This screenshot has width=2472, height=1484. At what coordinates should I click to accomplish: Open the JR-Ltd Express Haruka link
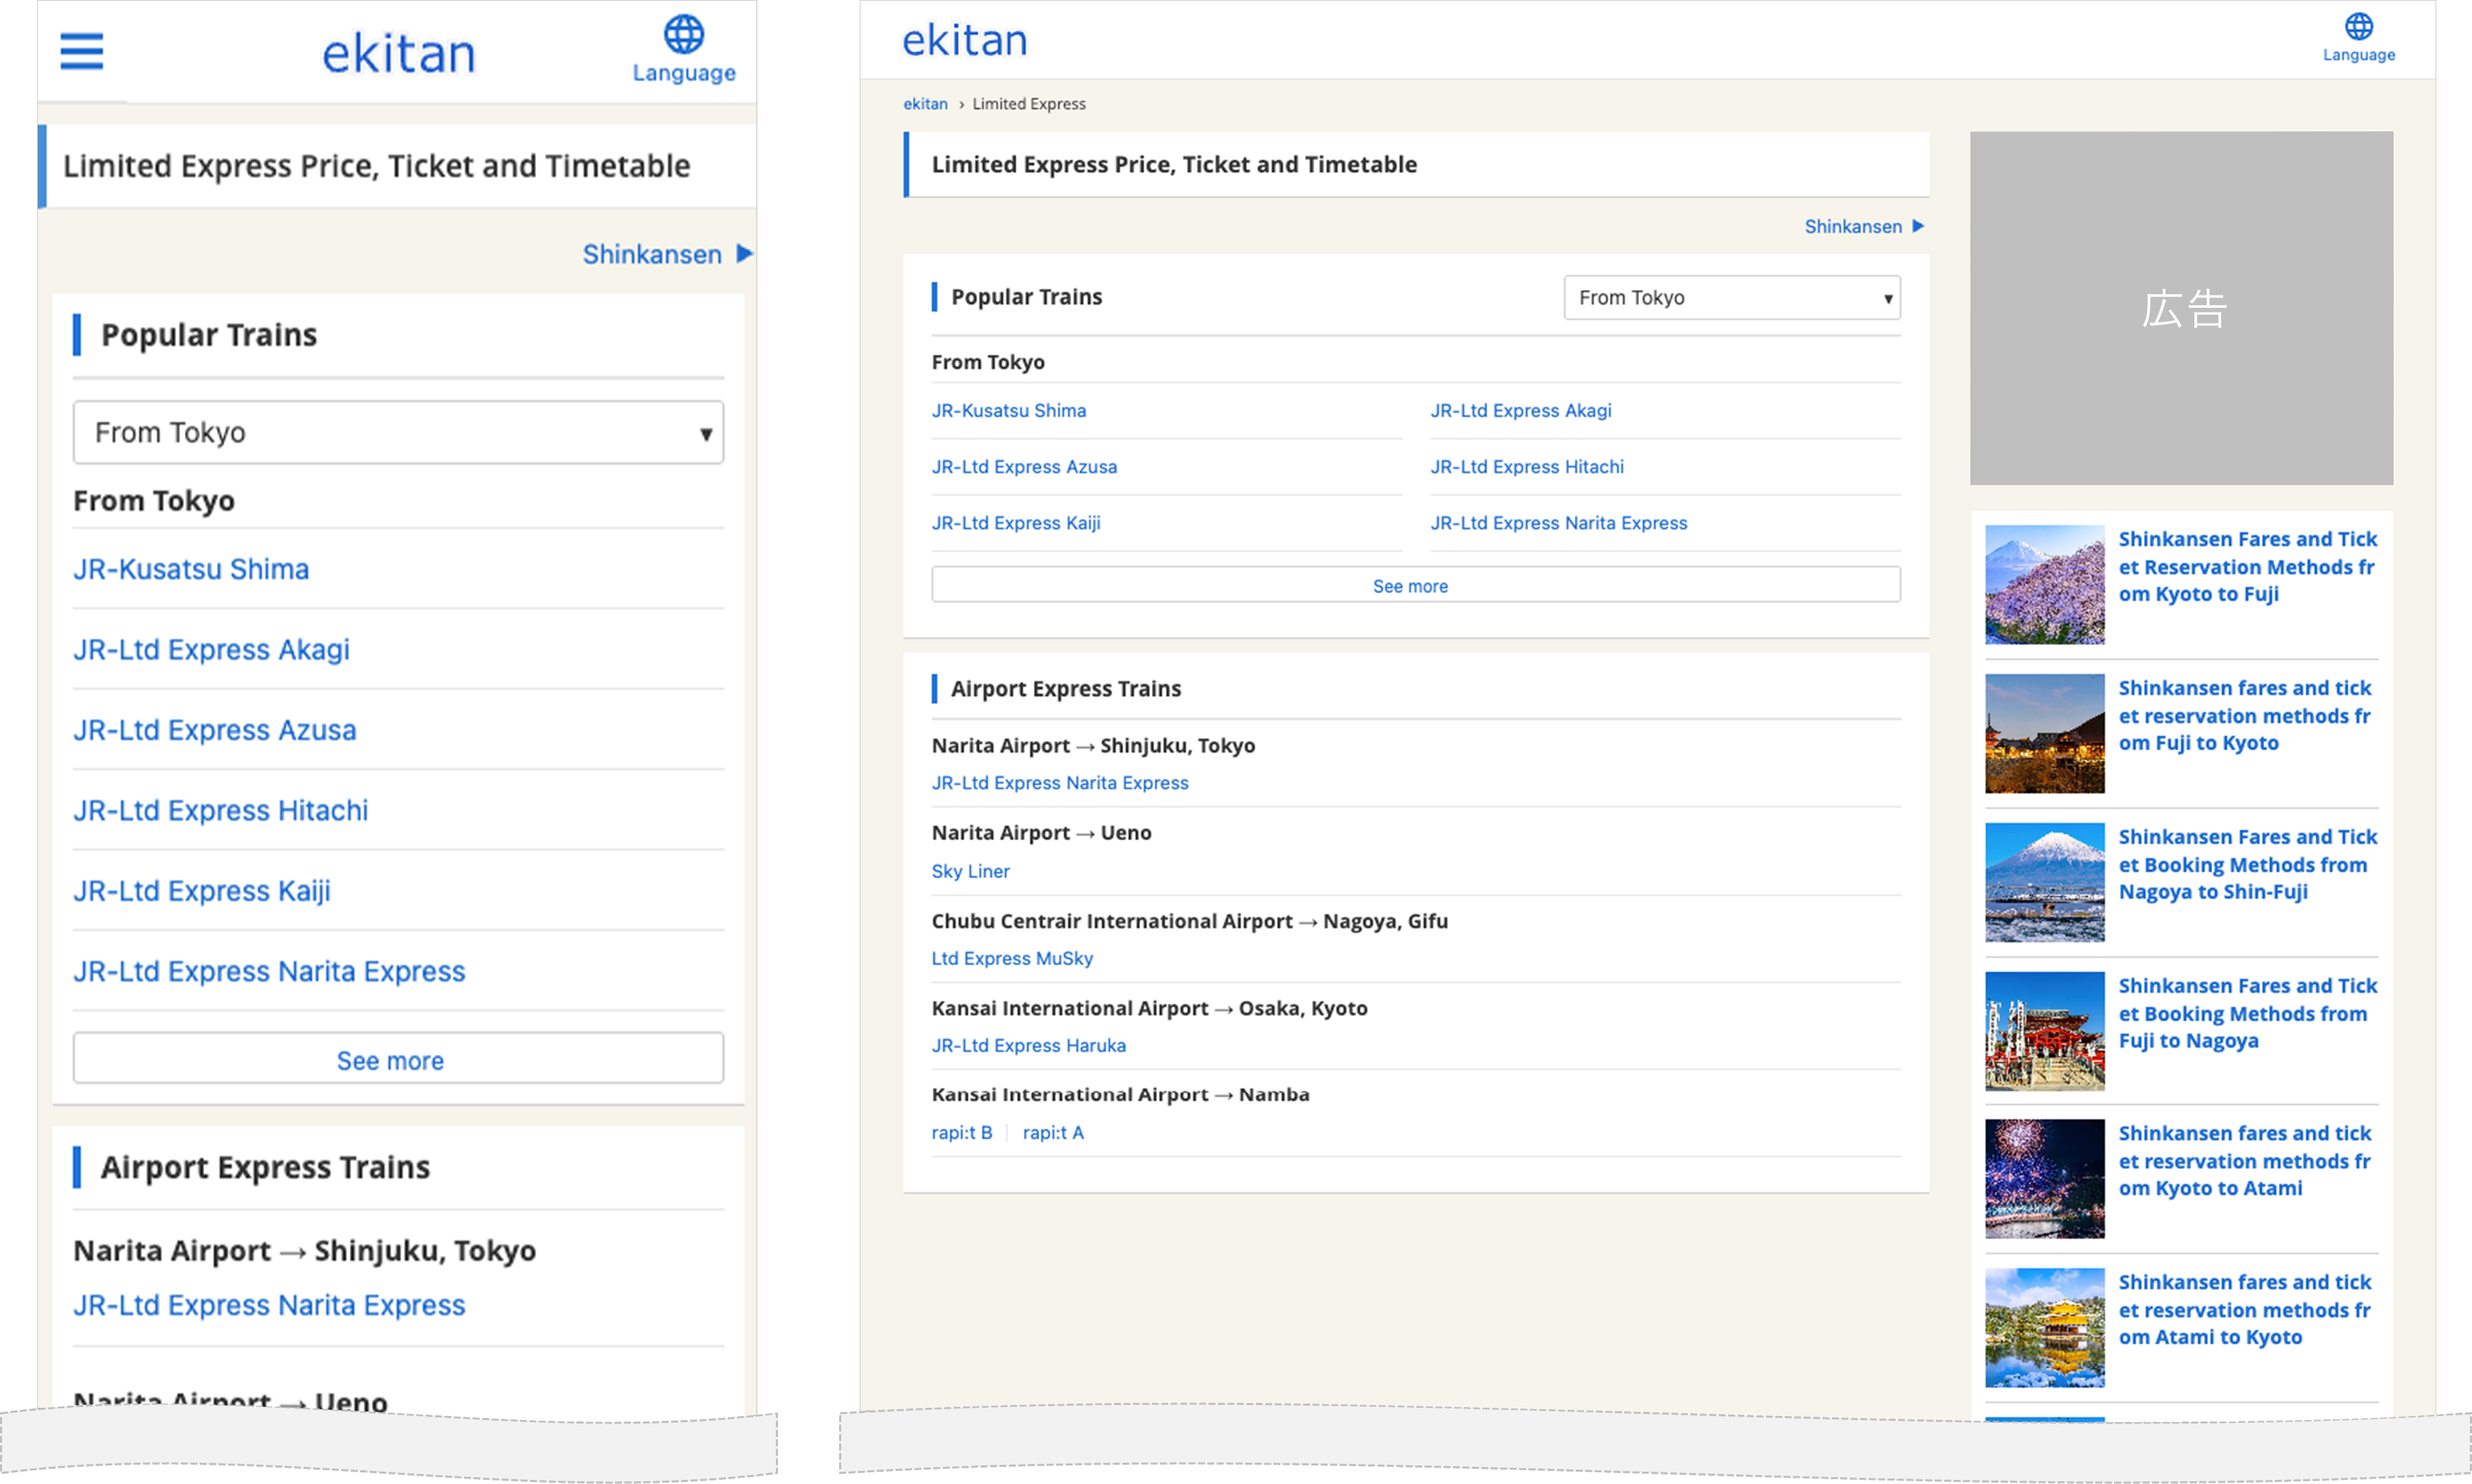click(1028, 1045)
